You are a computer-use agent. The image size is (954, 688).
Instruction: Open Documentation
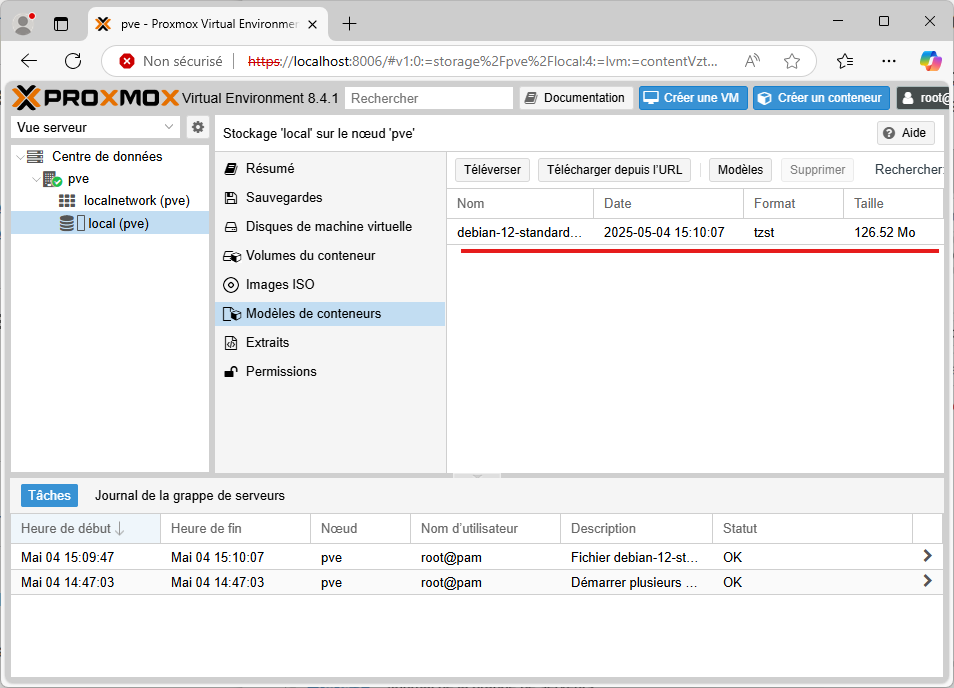point(576,98)
